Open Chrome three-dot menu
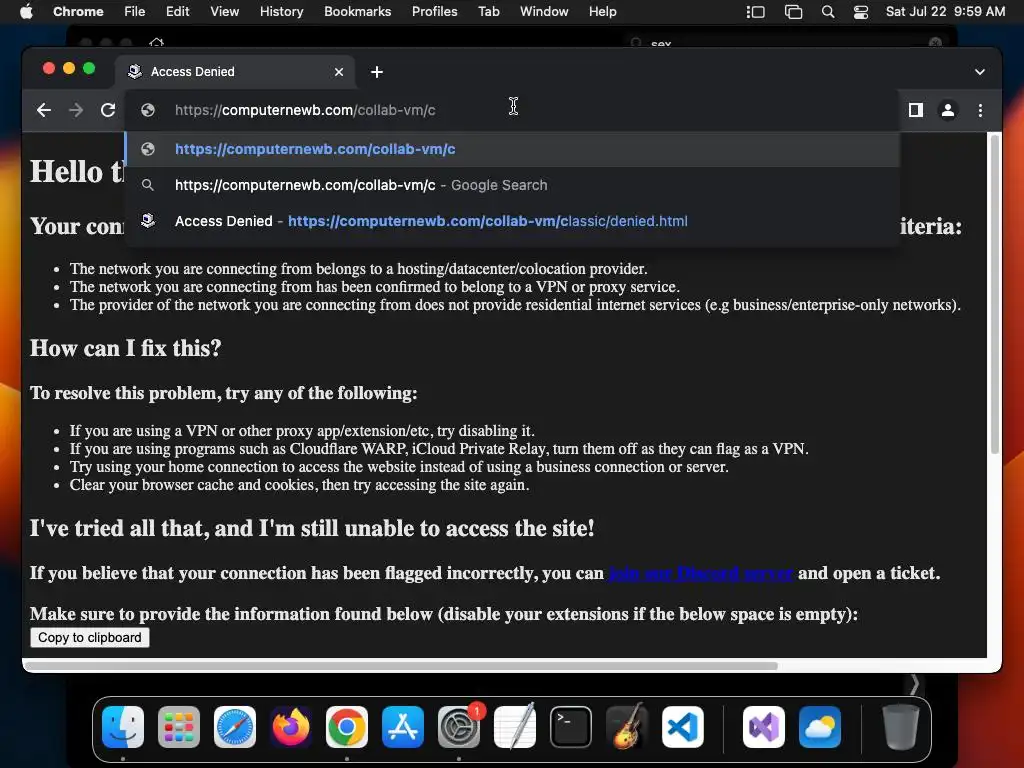Screen dimensions: 1024x768 pos(980,110)
